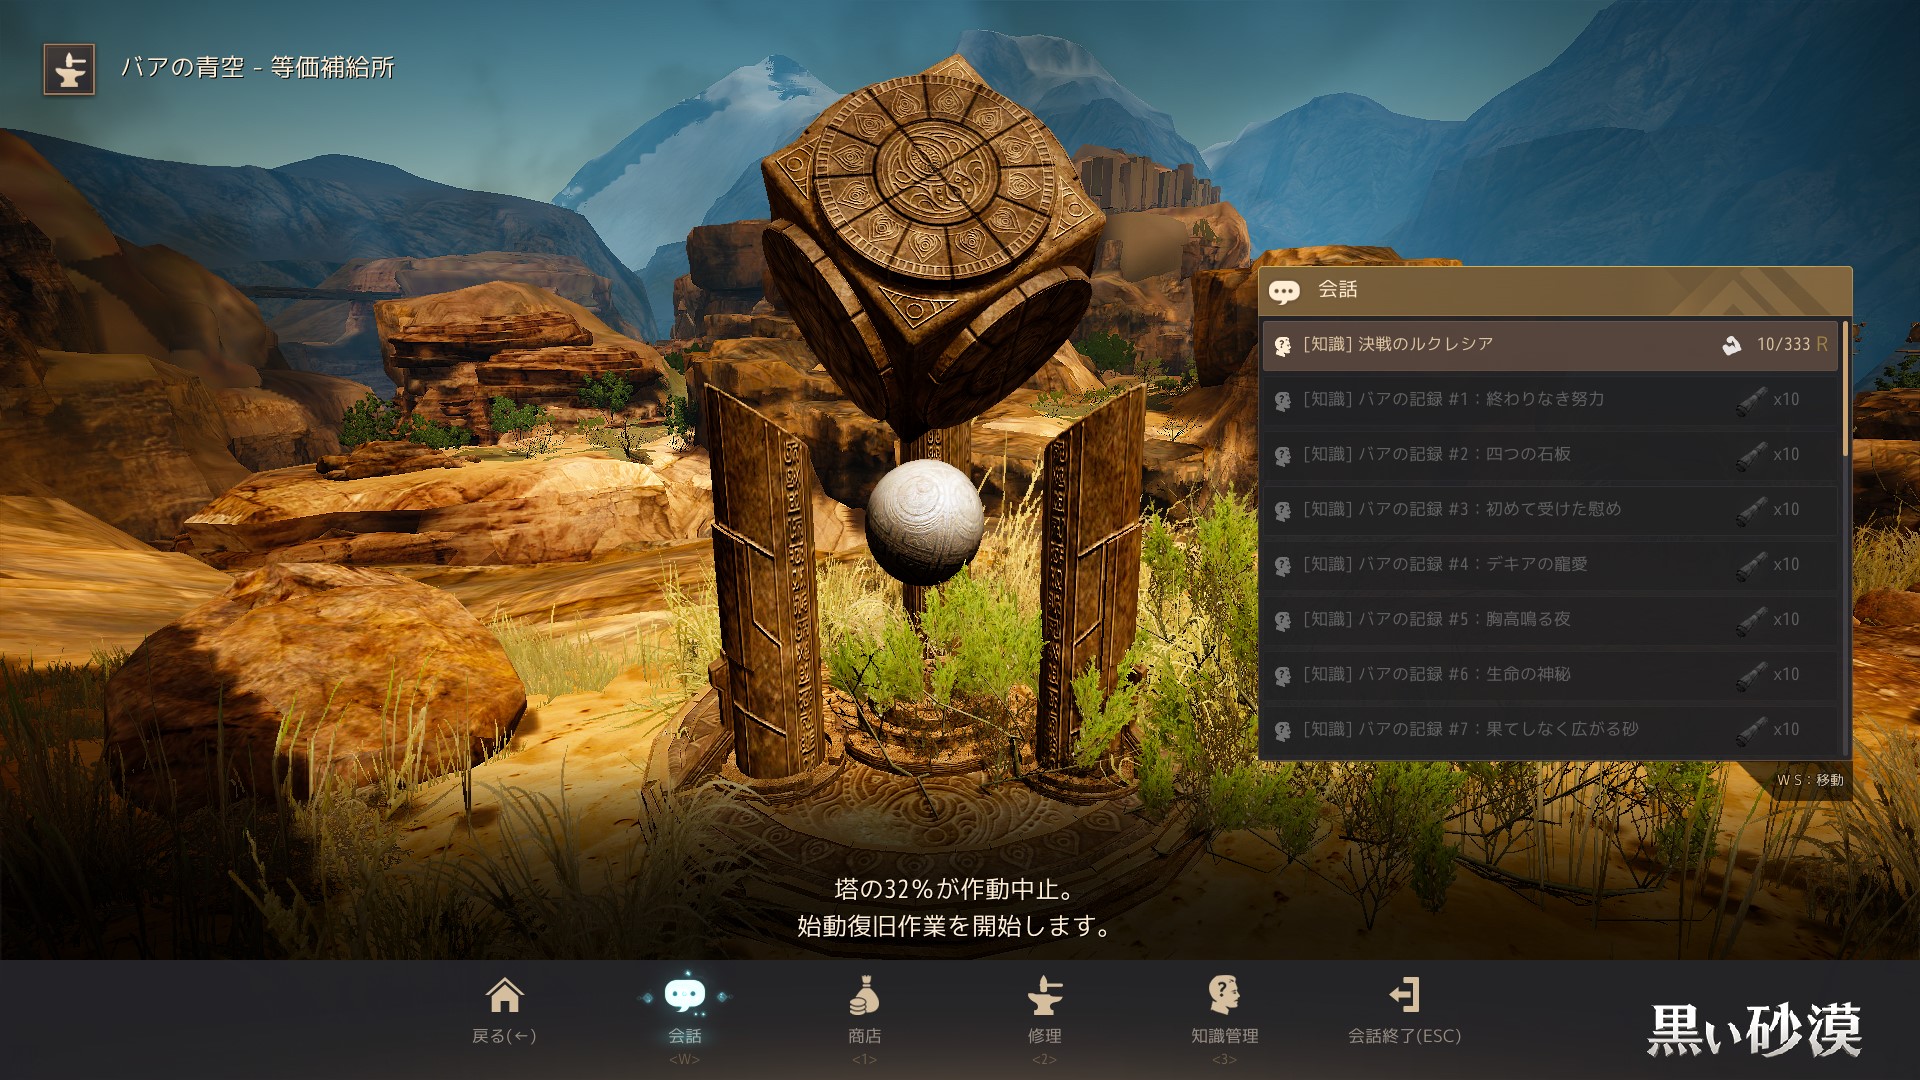Click the speech bubble icon in 会話 panel header
The width and height of the screenshot is (1920, 1080).
[1284, 291]
